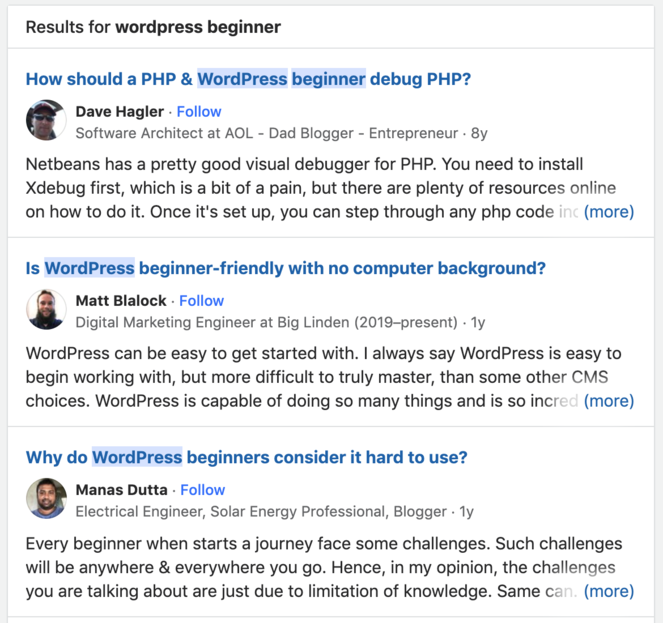Image resolution: width=663 pixels, height=623 pixels.
Task: Follow Manas Dutta
Action: 203,489
